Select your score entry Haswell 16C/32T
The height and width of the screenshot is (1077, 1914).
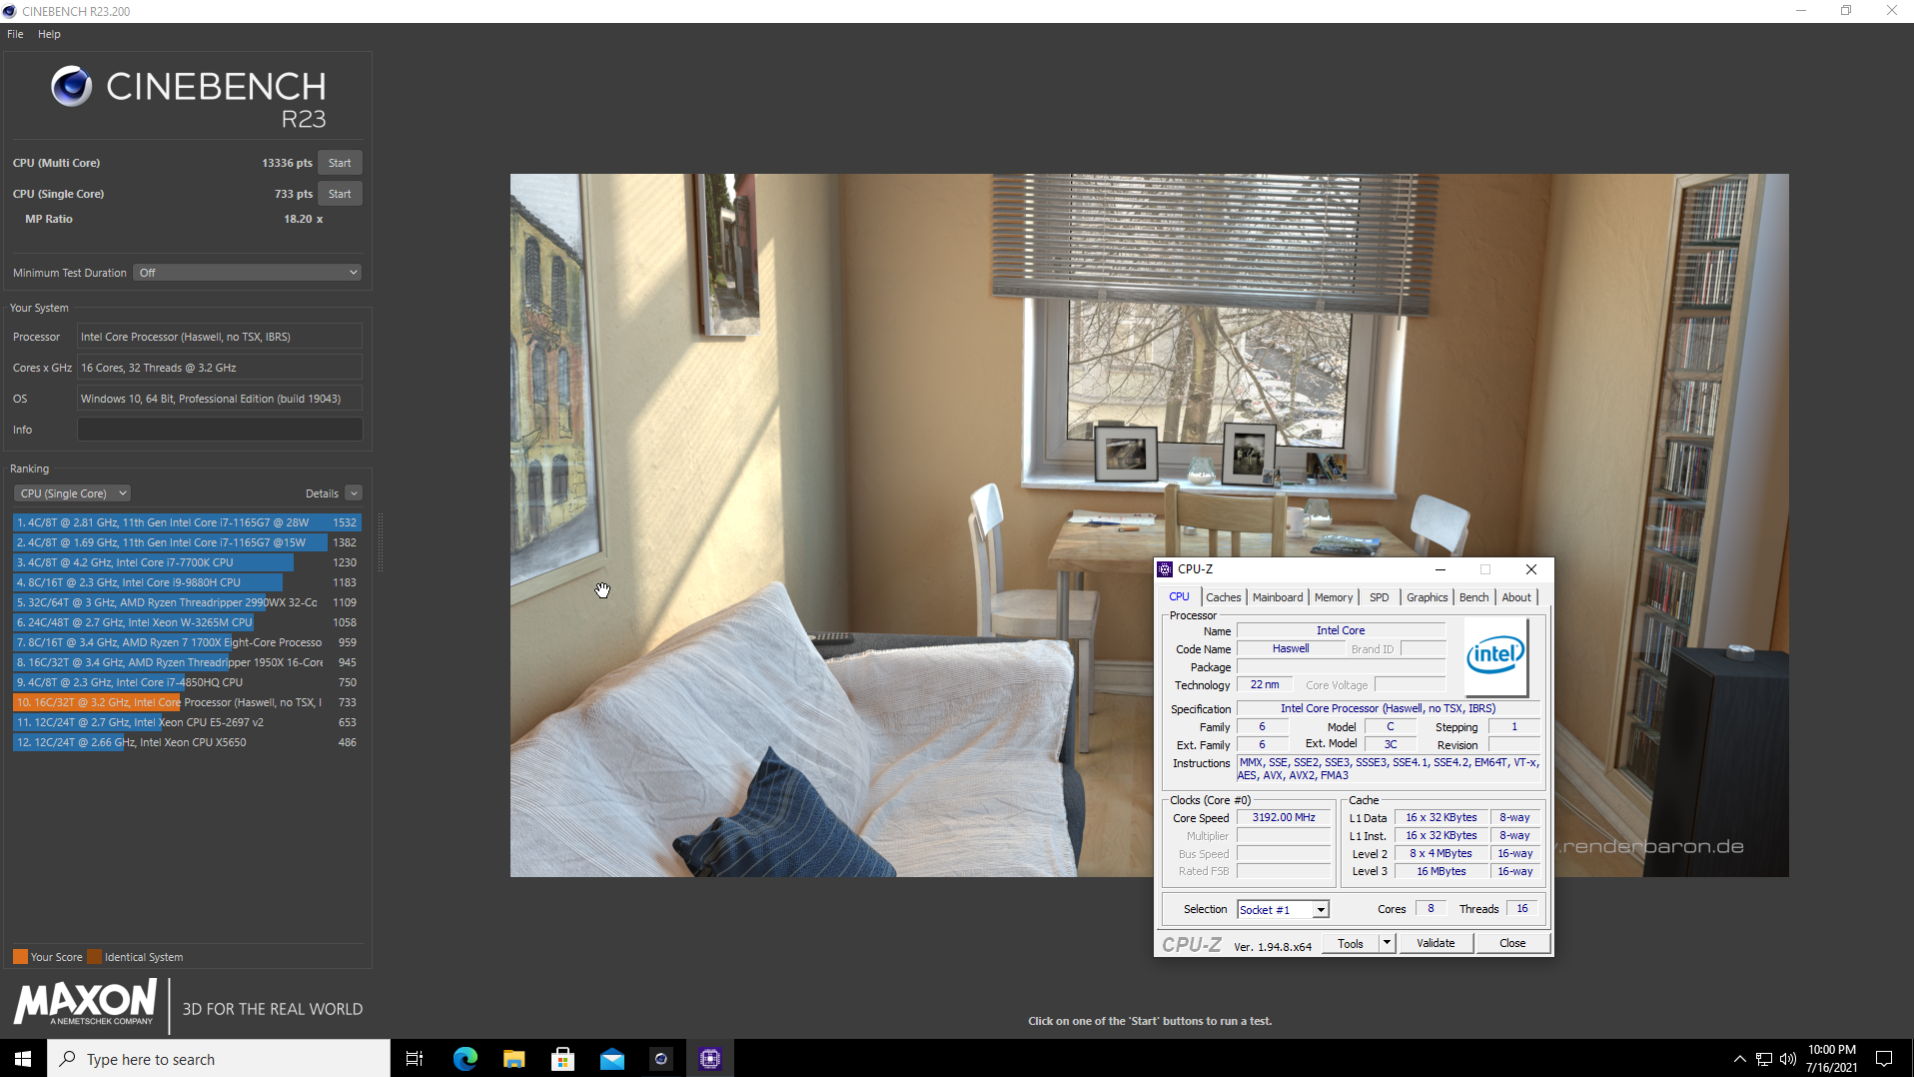click(x=187, y=703)
